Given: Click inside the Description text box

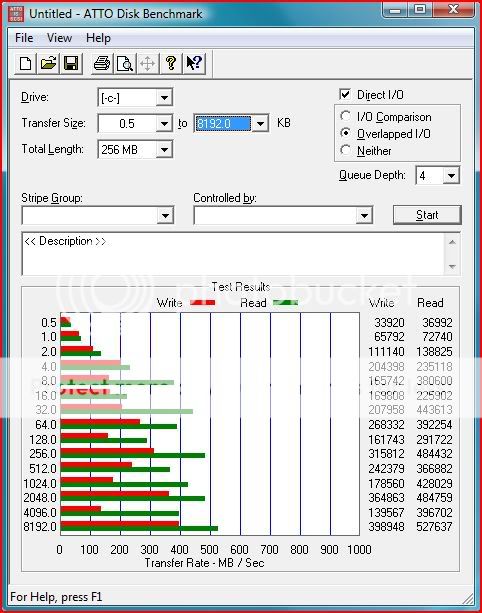Looking at the screenshot, I should click(233, 254).
